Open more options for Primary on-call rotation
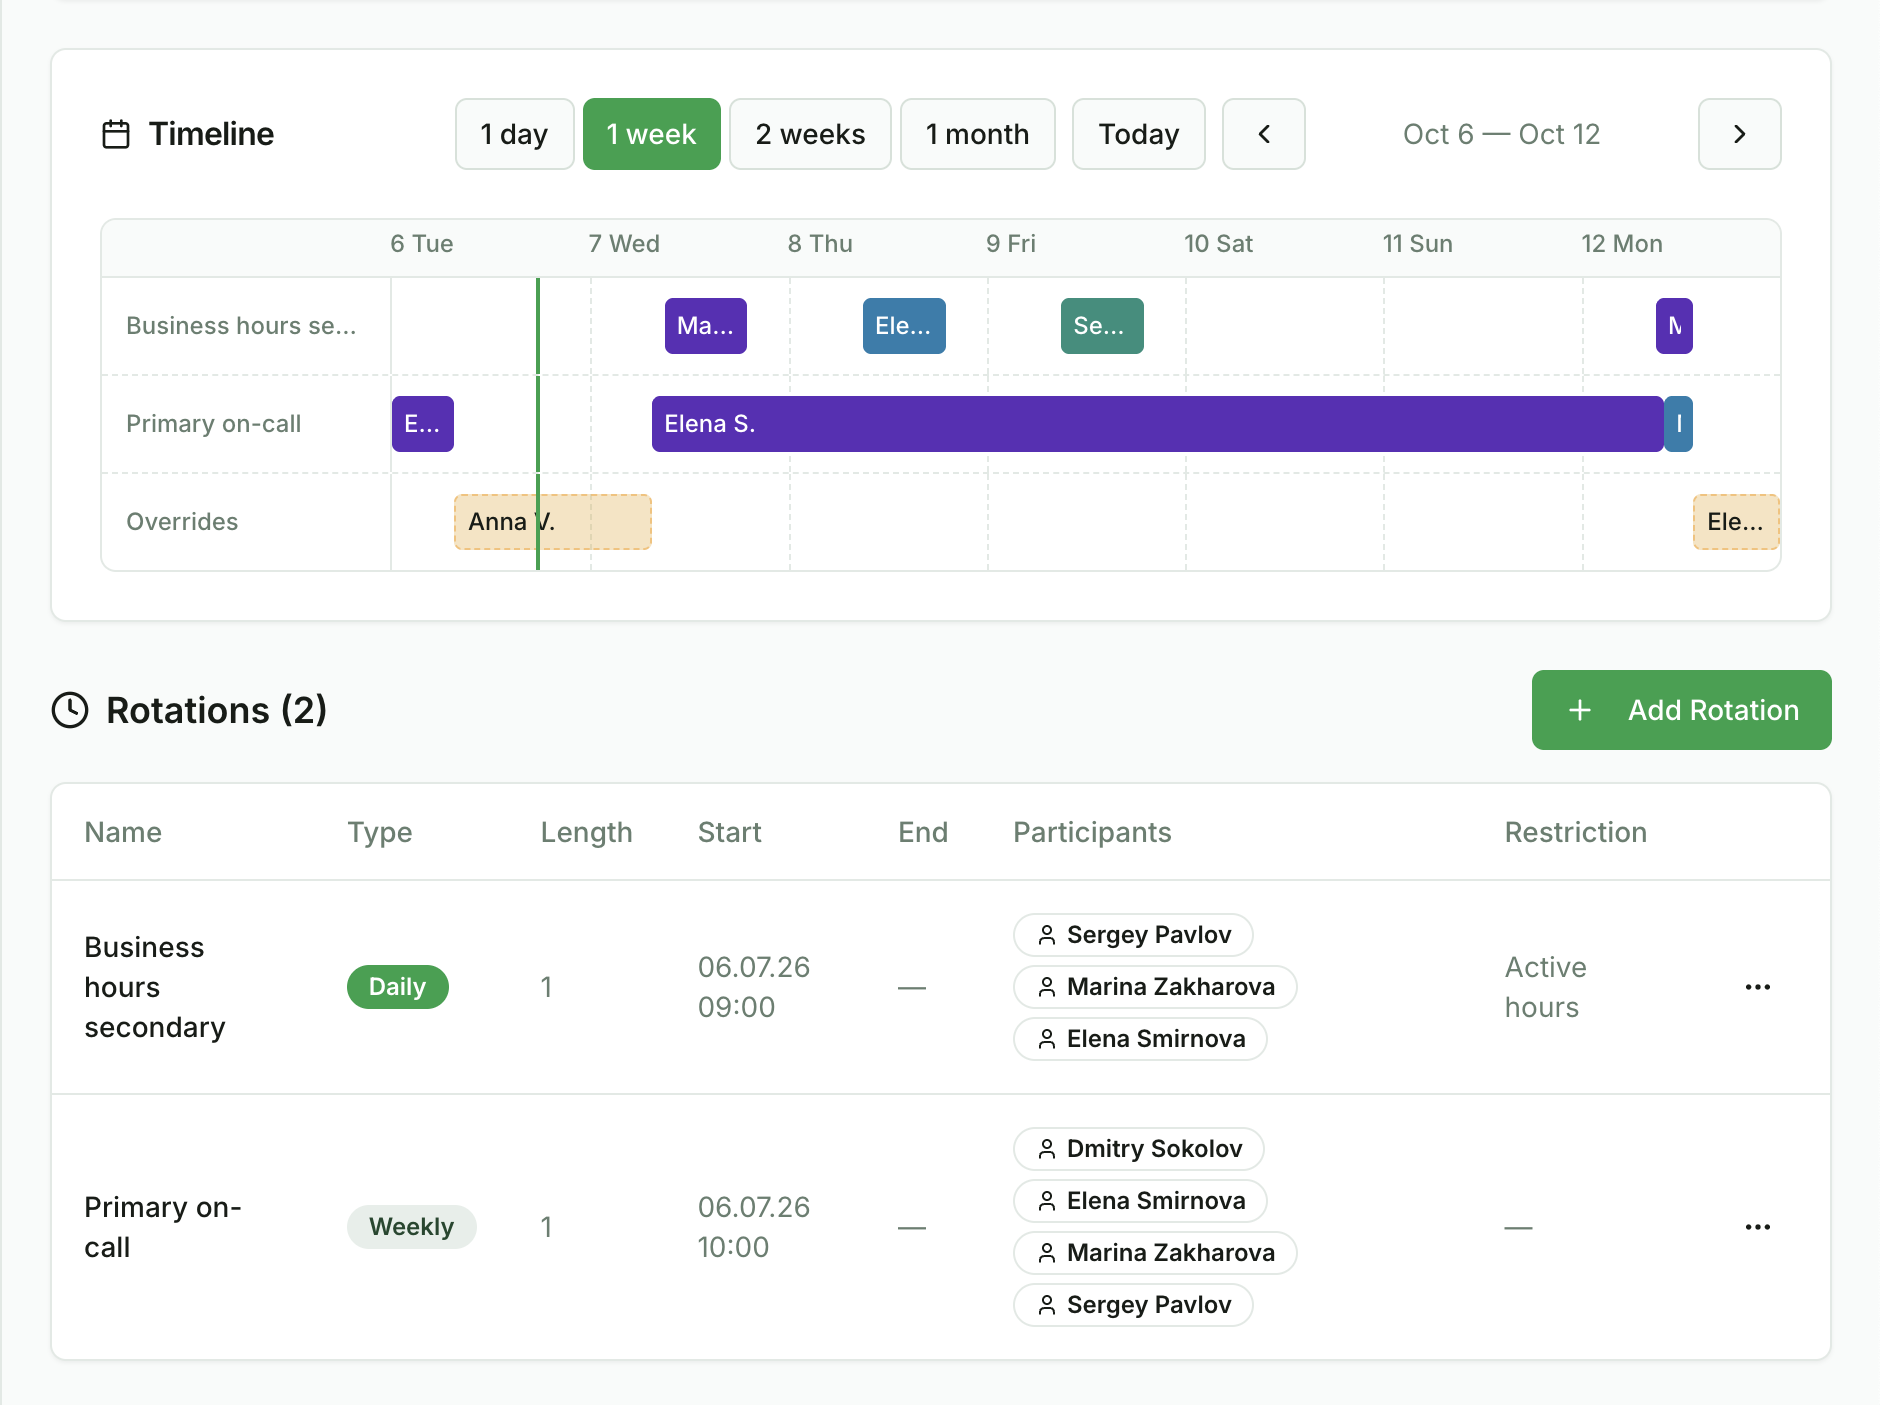Viewport: 1880px width, 1405px height. click(1757, 1227)
